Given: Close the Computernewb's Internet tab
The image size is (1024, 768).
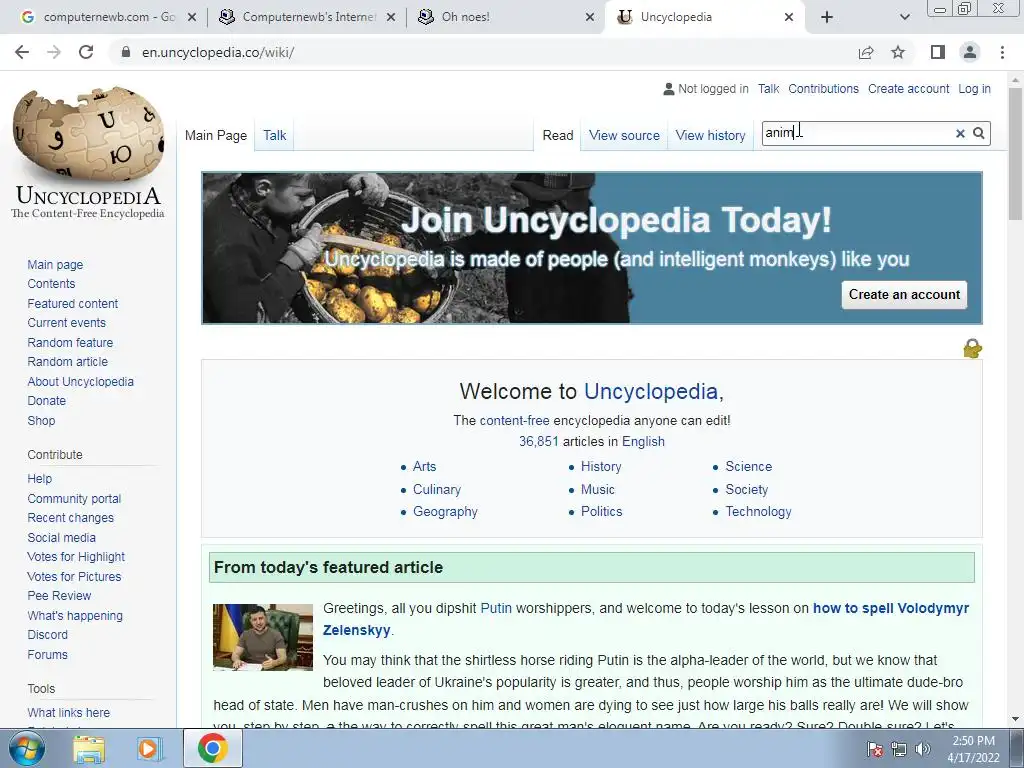Looking at the screenshot, I should [391, 17].
